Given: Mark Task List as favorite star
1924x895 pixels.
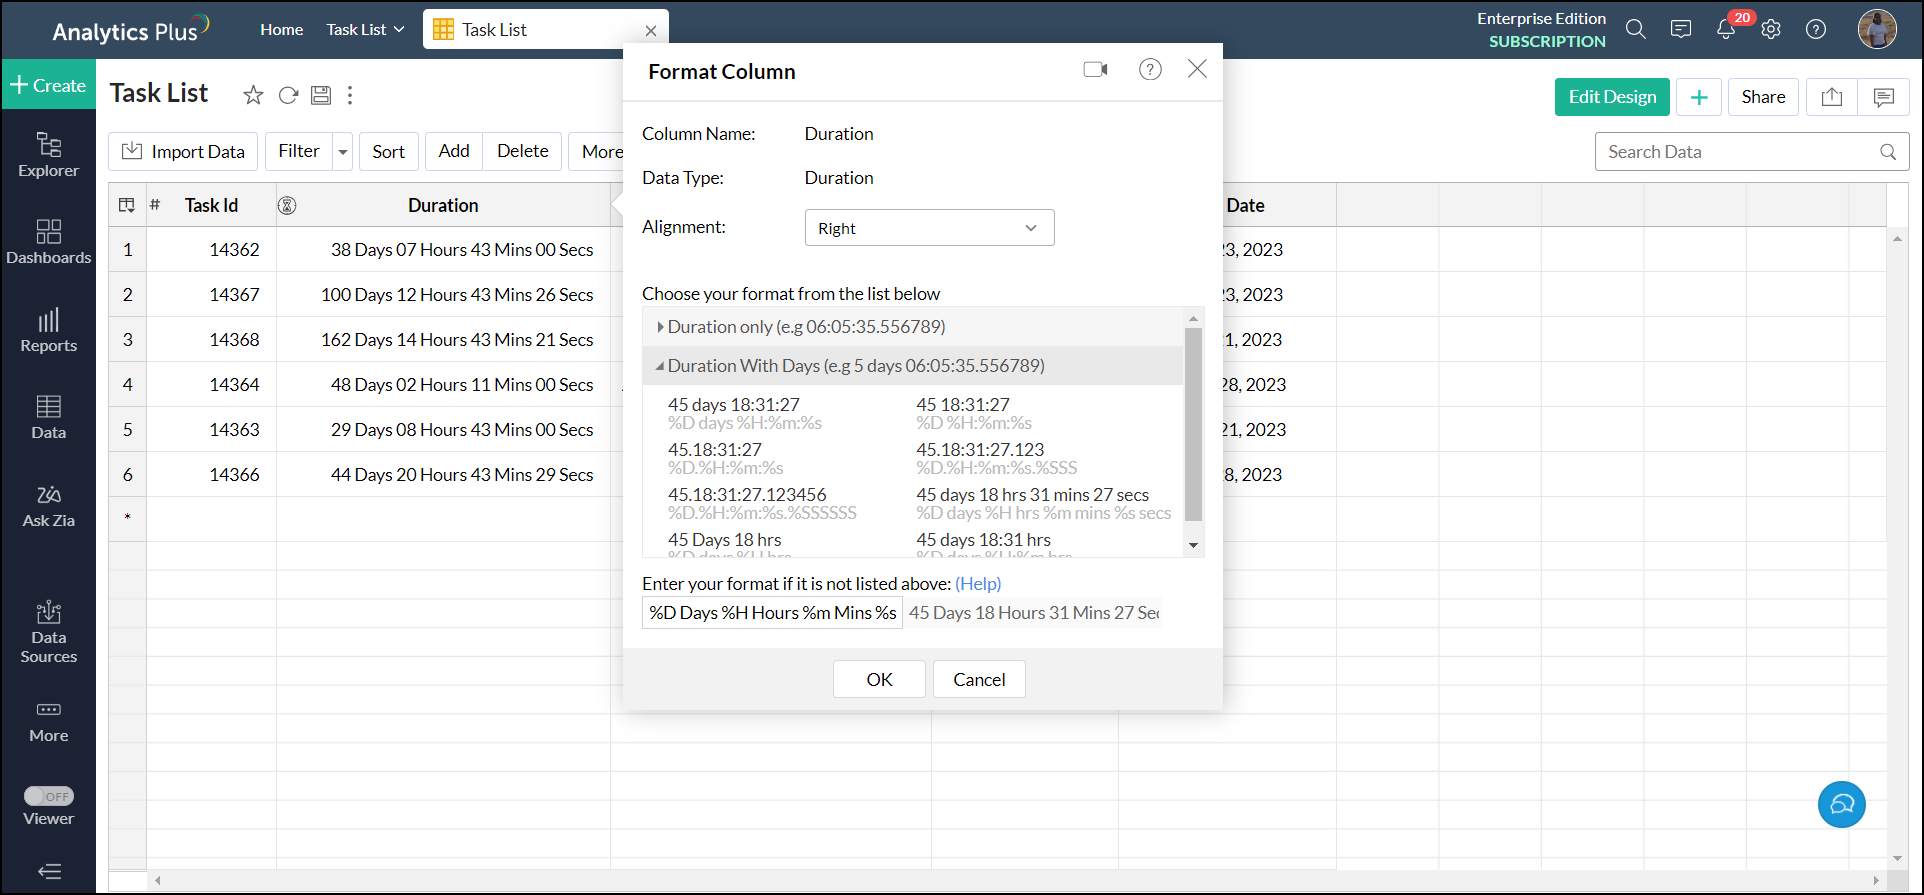Looking at the screenshot, I should click(x=253, y=95).
